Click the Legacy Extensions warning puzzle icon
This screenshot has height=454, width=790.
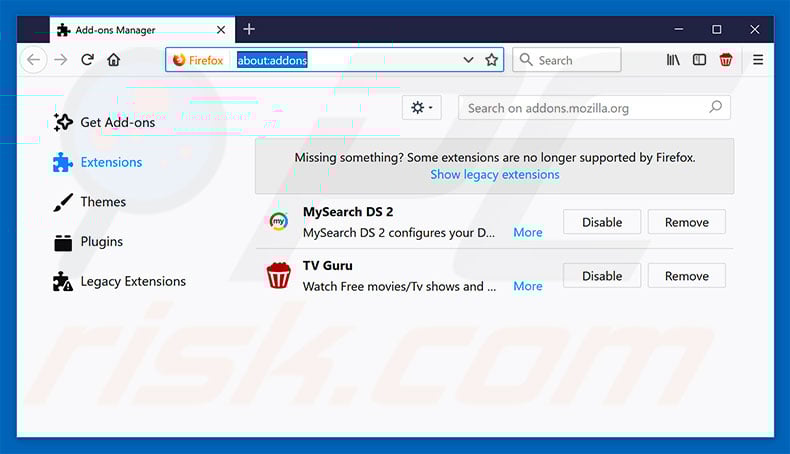click(x=63, y=282)
